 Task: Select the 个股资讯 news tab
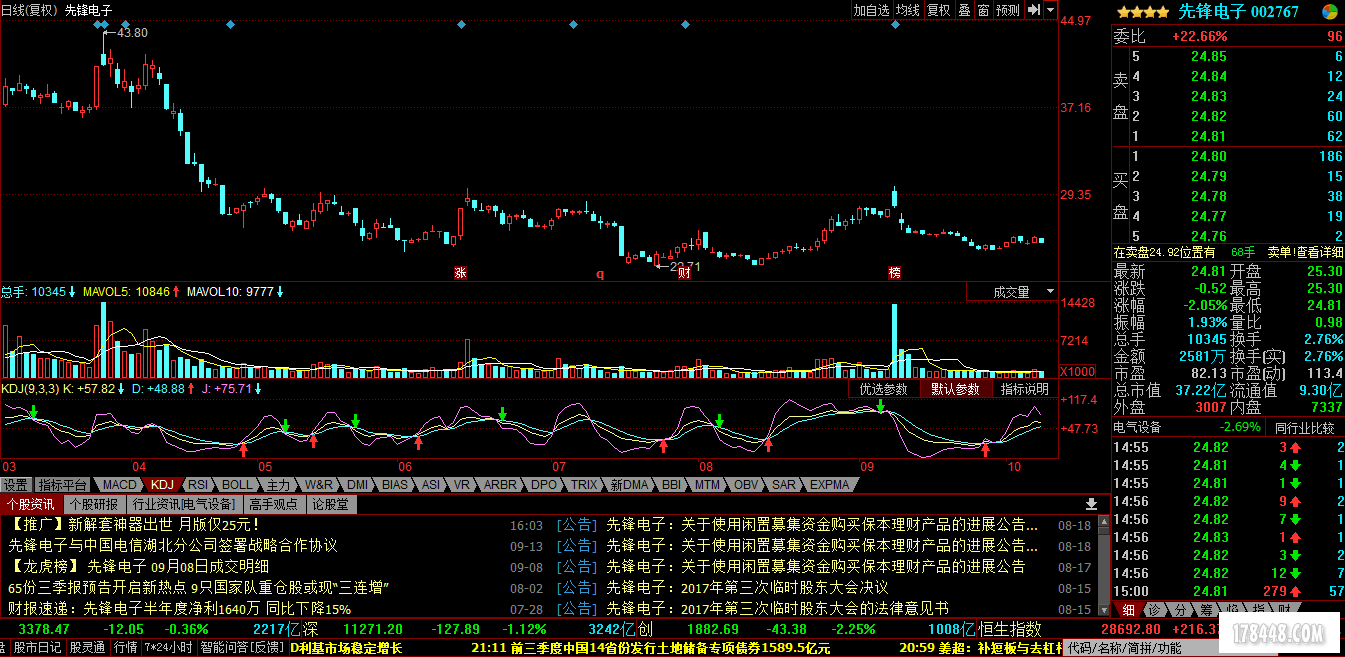pos(30,504)
